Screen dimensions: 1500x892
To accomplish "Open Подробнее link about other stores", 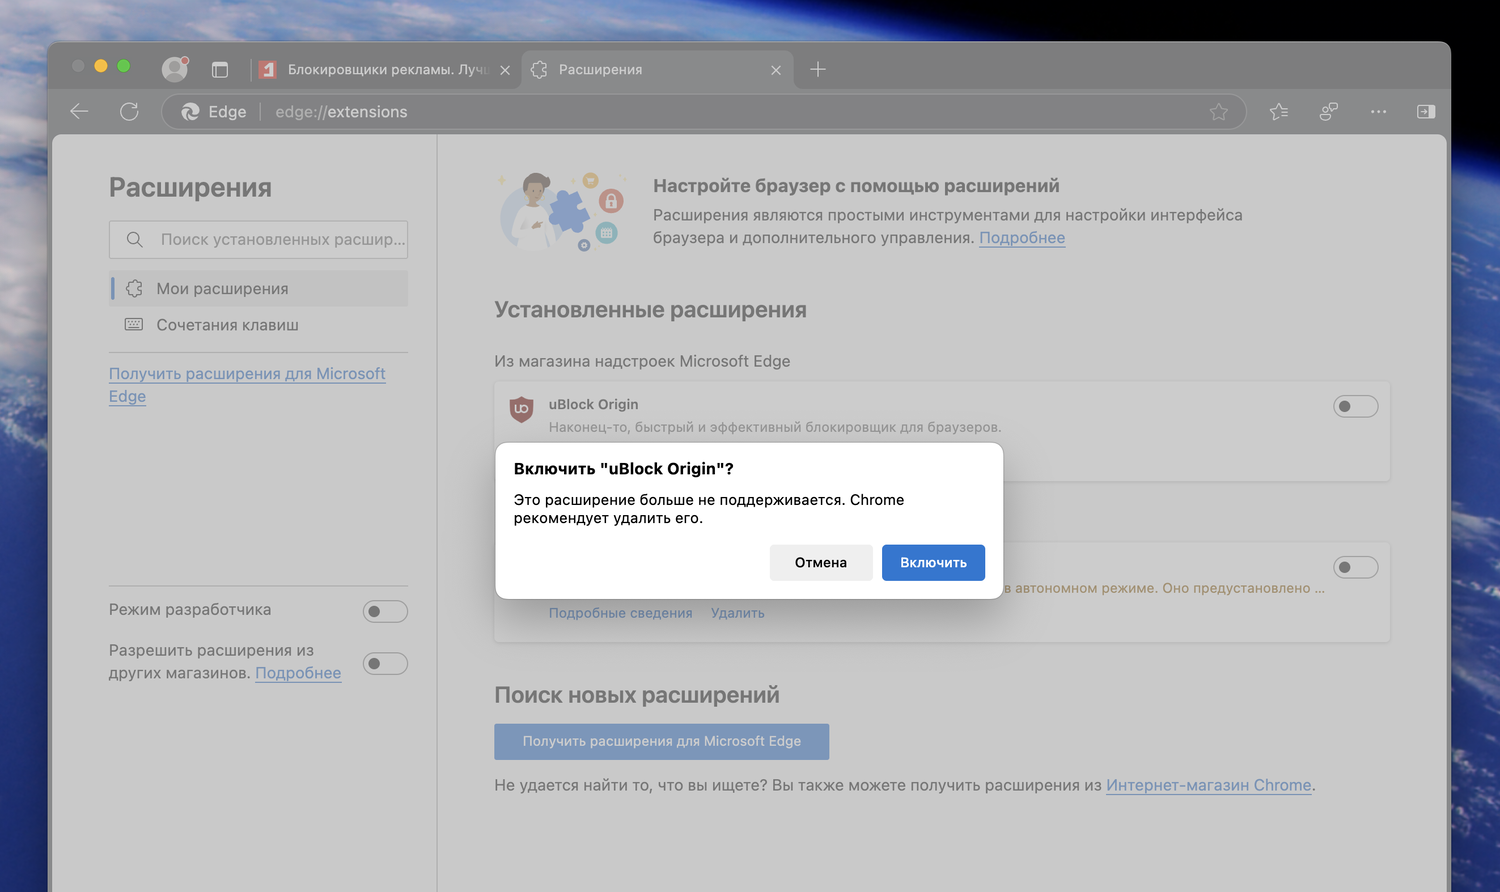I will tap(298, 673).
